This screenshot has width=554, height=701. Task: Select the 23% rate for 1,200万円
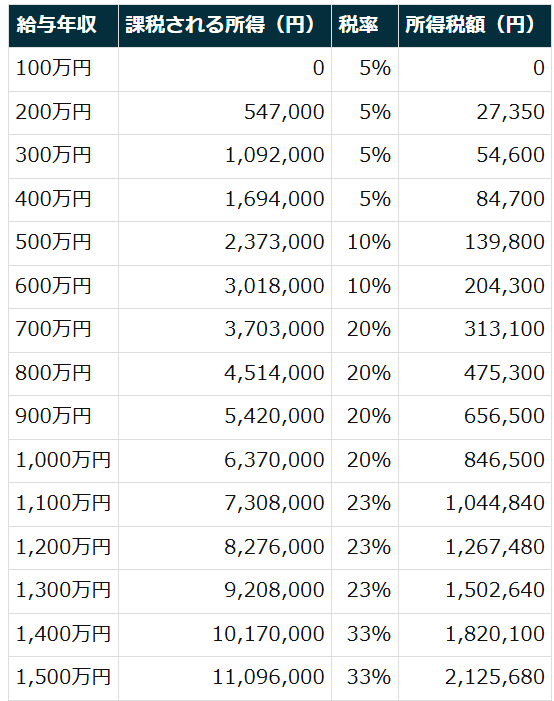[x=365, y=547]
